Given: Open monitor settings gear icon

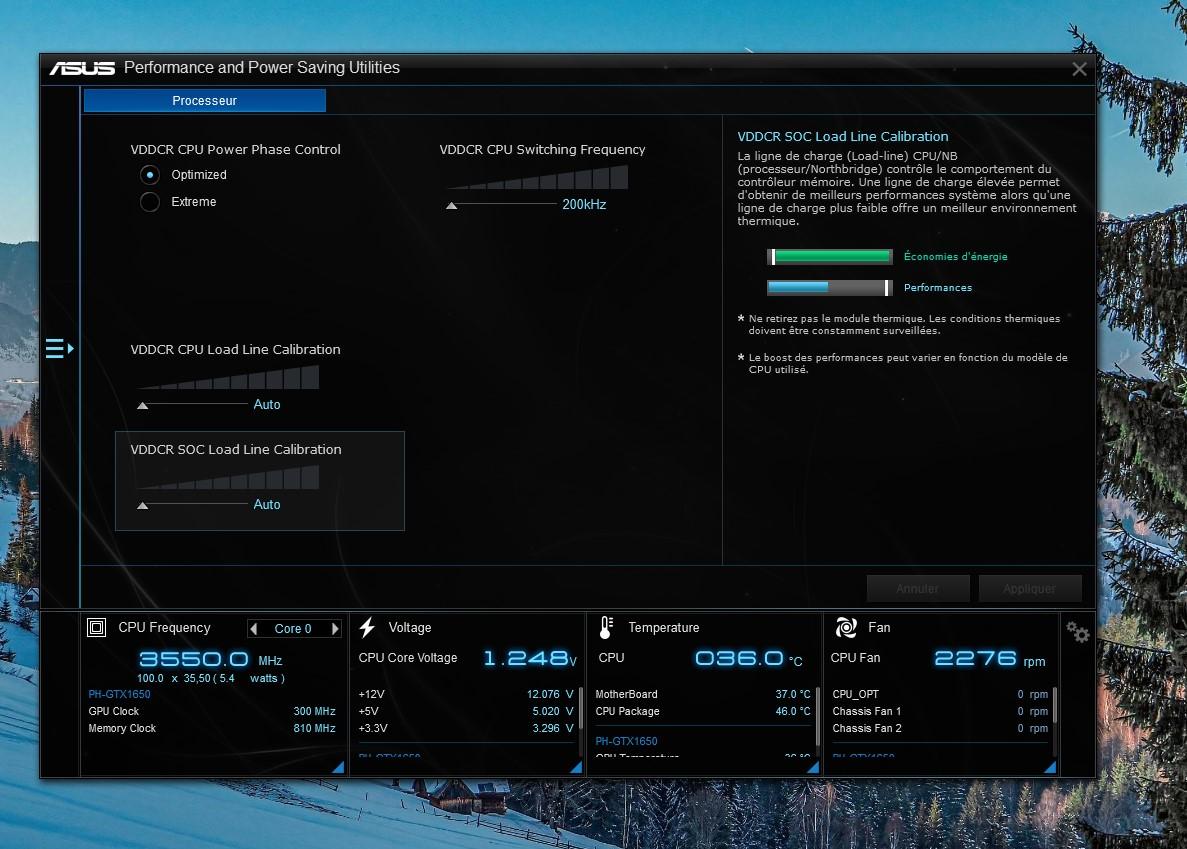Looking at the screenshot, I should tap(1077, 632).
